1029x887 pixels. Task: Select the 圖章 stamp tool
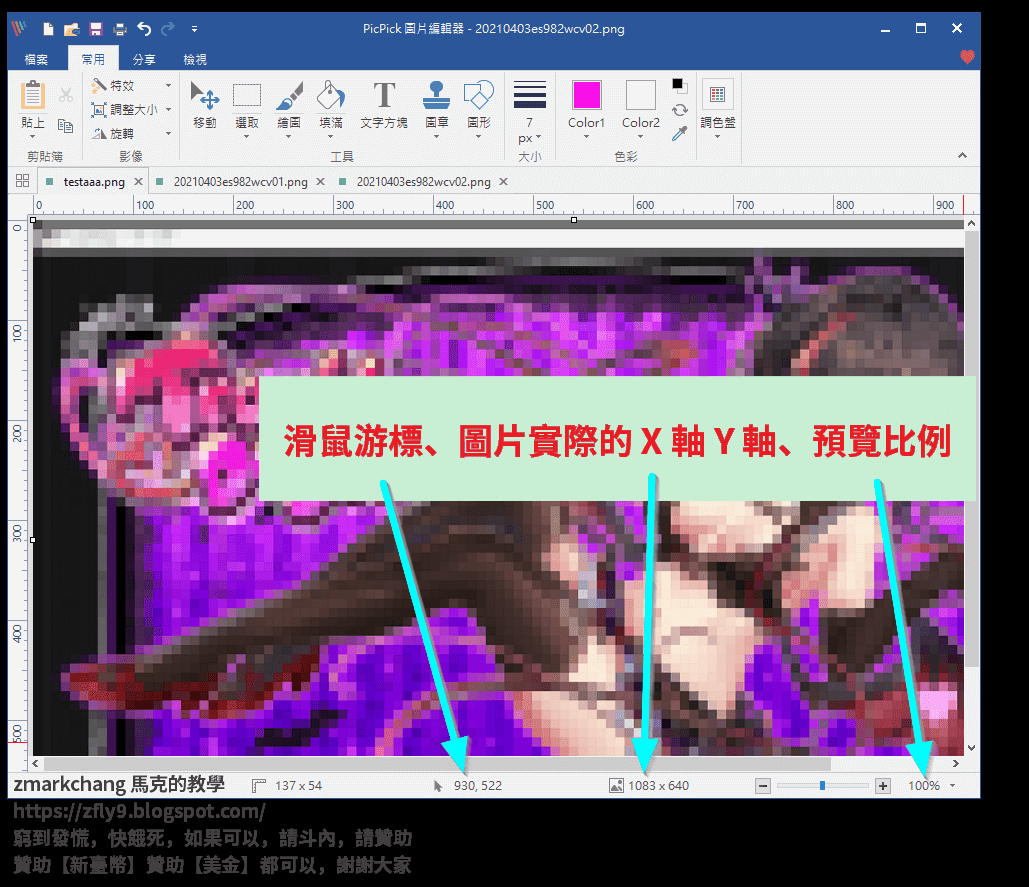tap(436, 104)
